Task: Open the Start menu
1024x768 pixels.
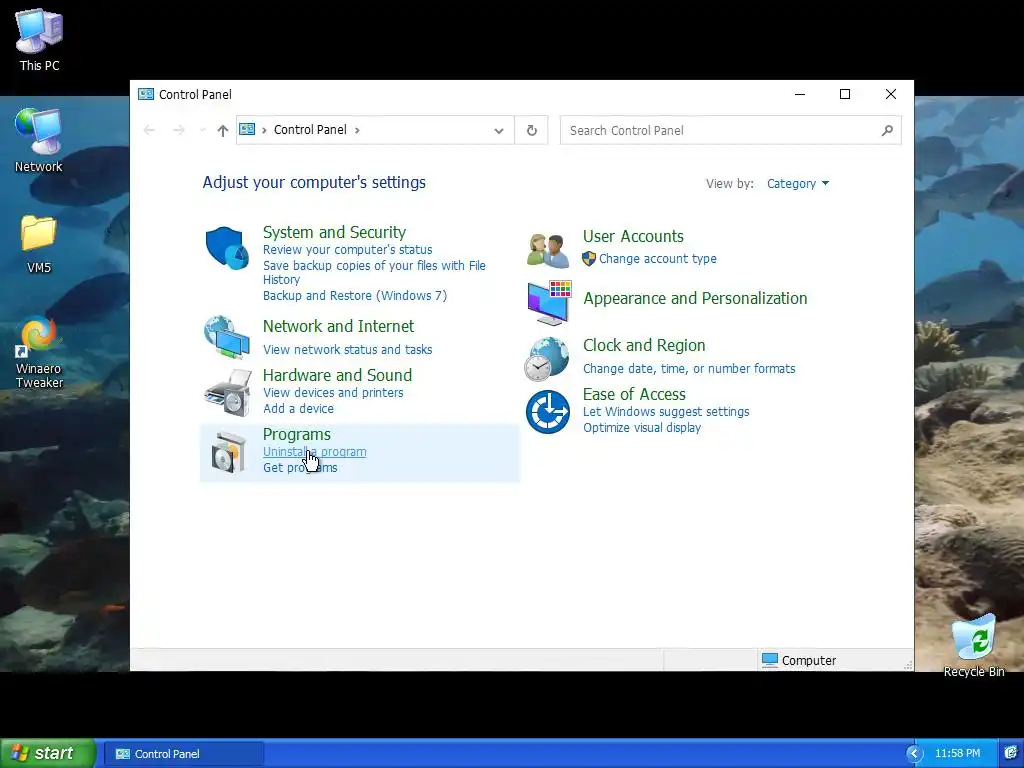Action: pyautogui.click(x=48, y=753)
